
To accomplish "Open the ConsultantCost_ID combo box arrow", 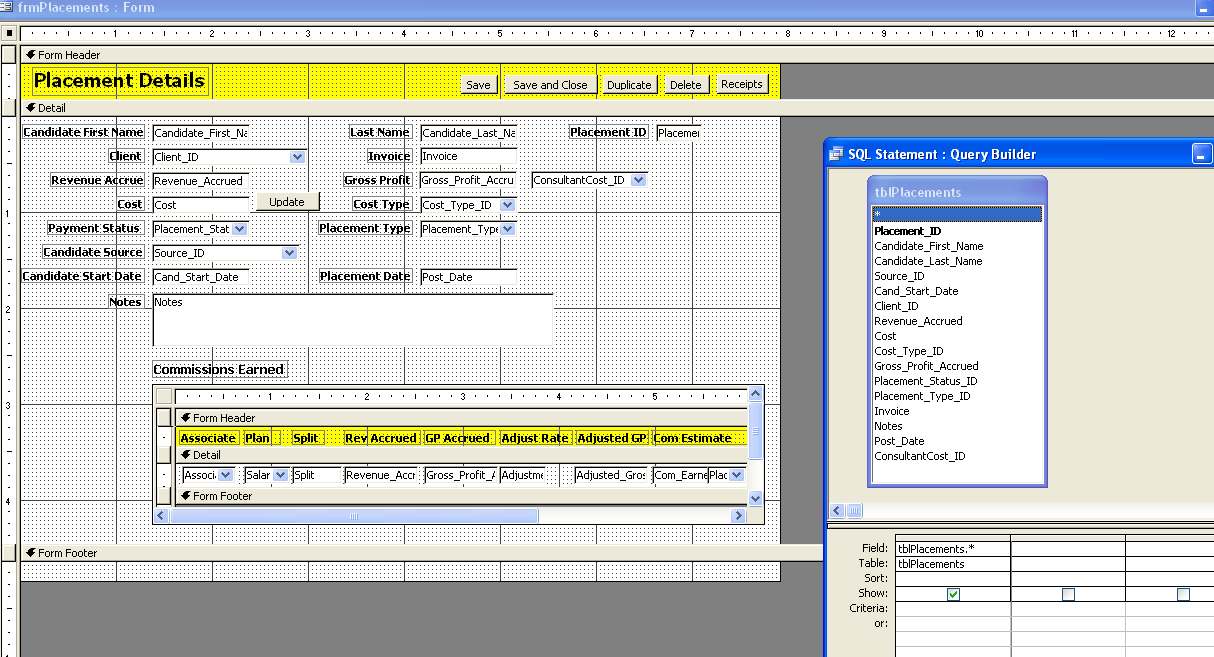I will [638, 180].
